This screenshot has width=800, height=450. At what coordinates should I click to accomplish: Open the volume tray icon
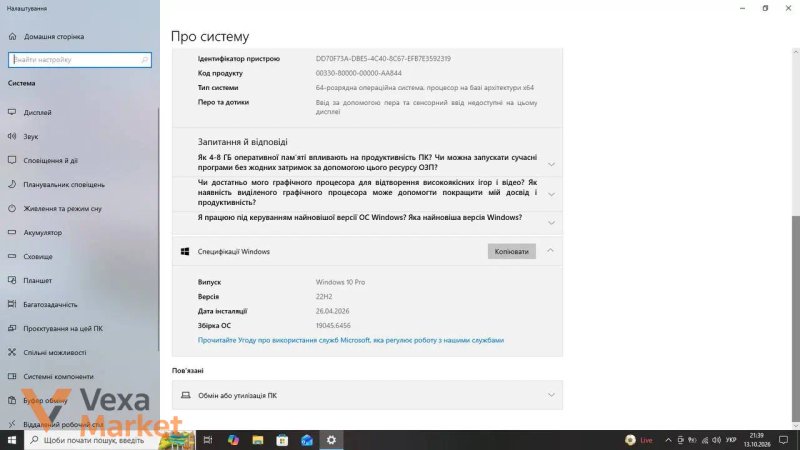(716, 440)
